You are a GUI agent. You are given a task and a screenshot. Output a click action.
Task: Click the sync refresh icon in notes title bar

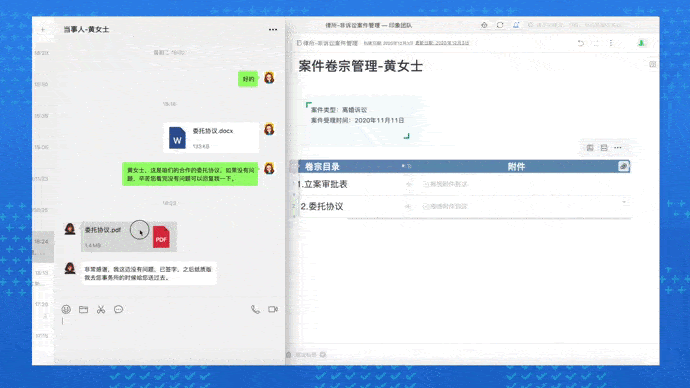(500, 25)
